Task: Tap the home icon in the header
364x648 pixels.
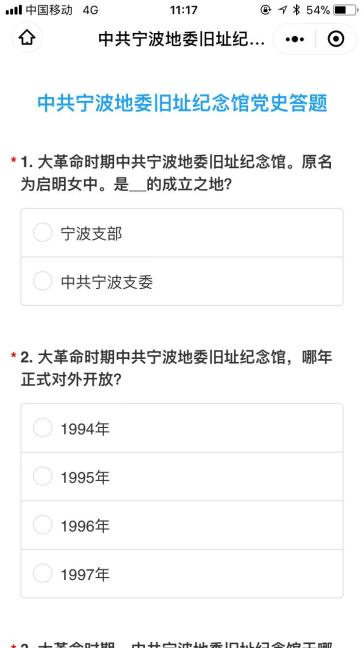Action: (x=27, y=38)
